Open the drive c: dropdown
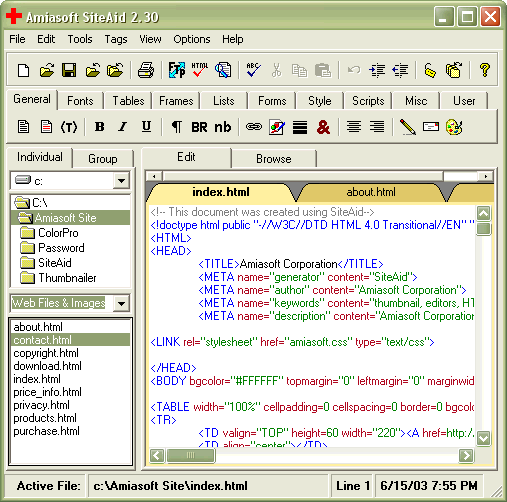Screen dimensions: 507x502 pyautogui.click(x=121, y=181)
